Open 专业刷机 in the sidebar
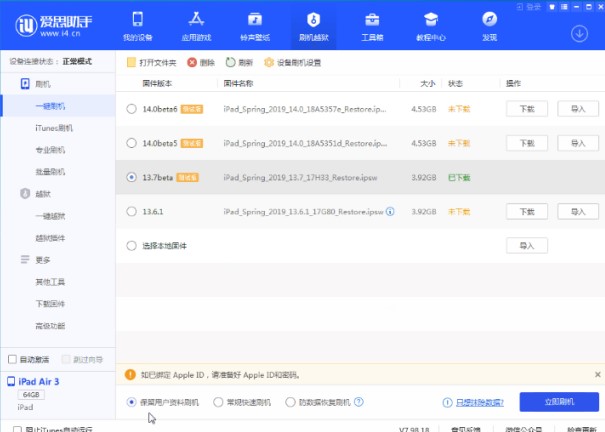Screen dimensions: 605x432 (x=50, y=150)
